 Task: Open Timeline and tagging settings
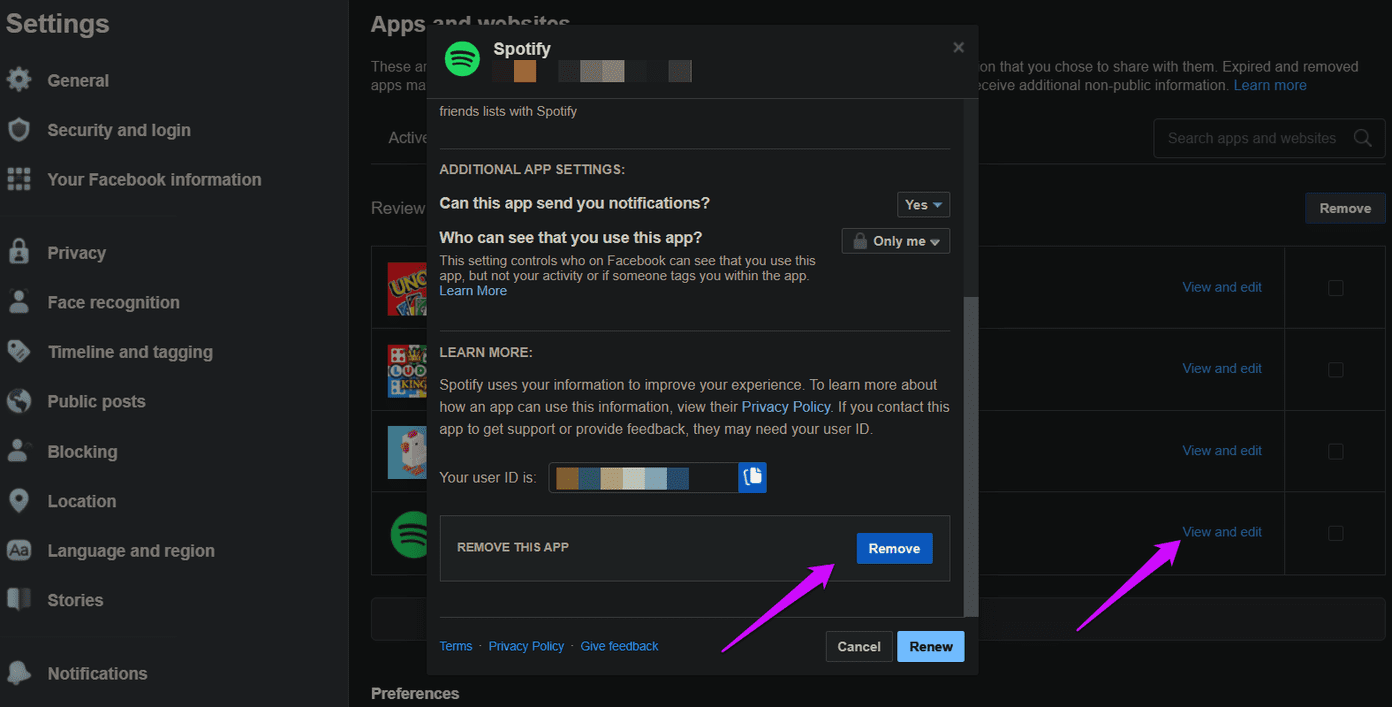(x=130, y=352)
